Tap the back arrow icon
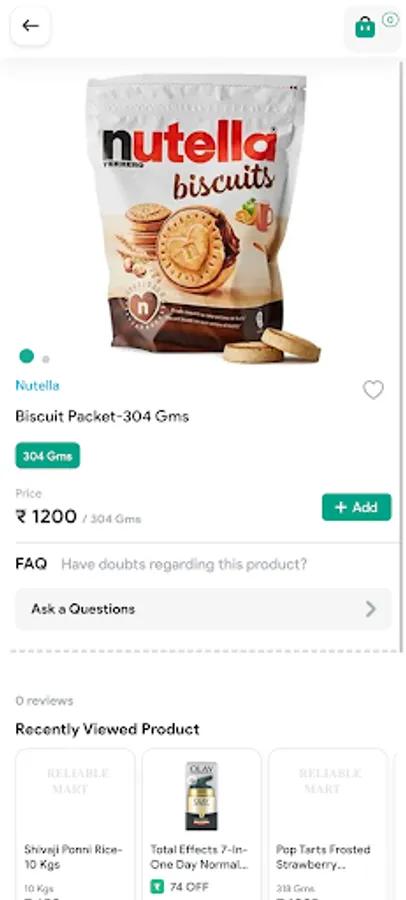Viewport: 406px width, 900px height. point(30,25)
